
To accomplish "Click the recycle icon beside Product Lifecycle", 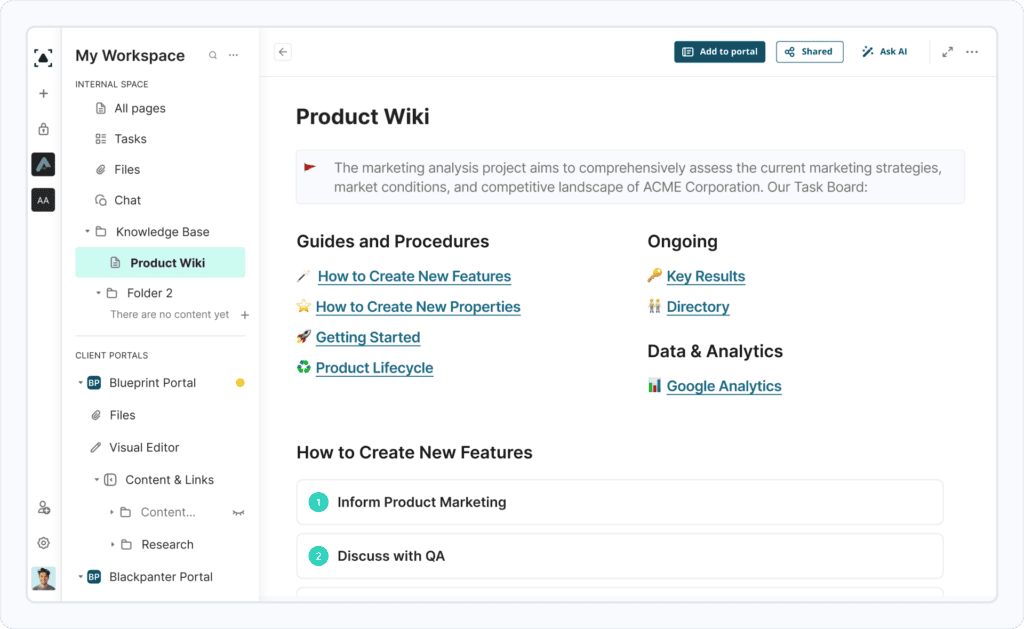I will tap(304, 368).
